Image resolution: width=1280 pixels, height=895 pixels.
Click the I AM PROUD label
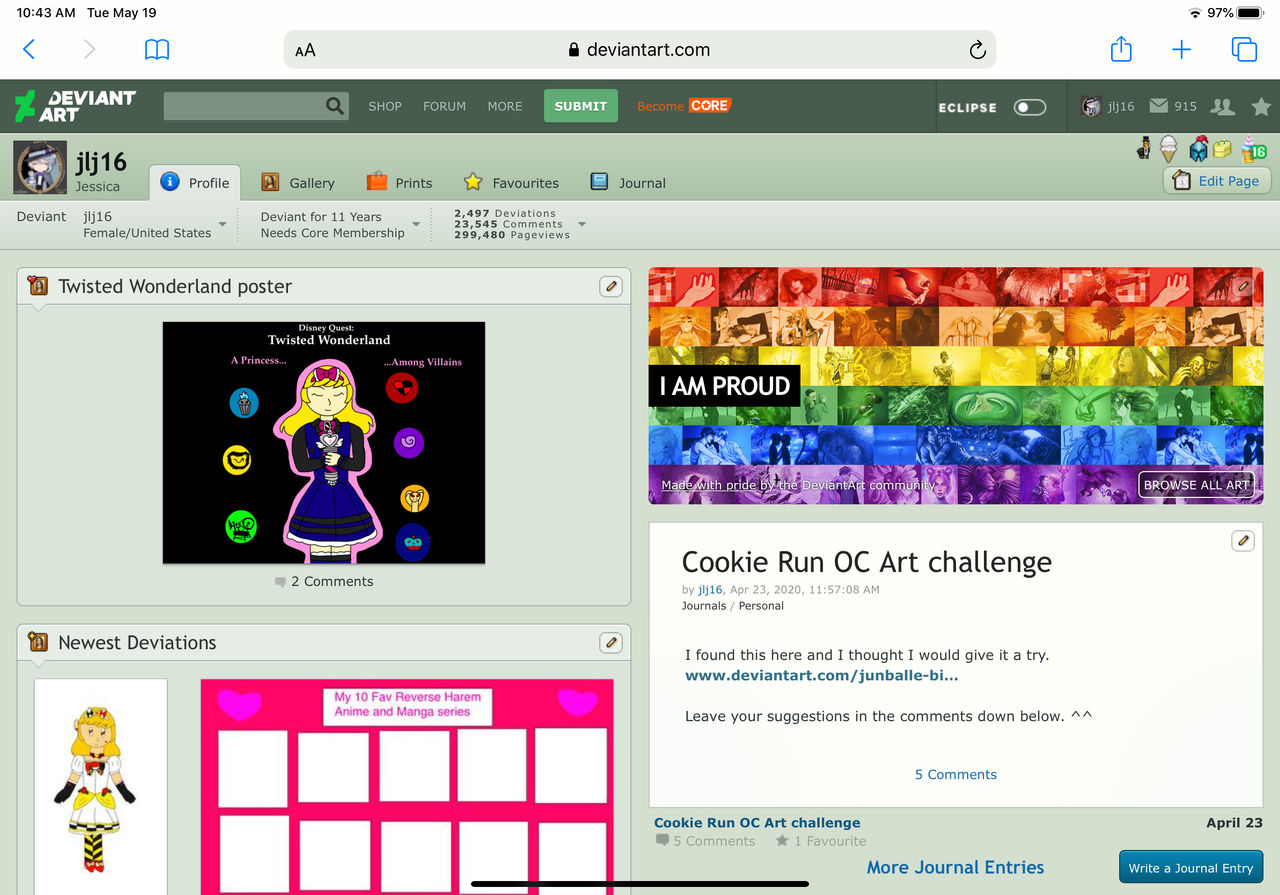pos(725,386)
